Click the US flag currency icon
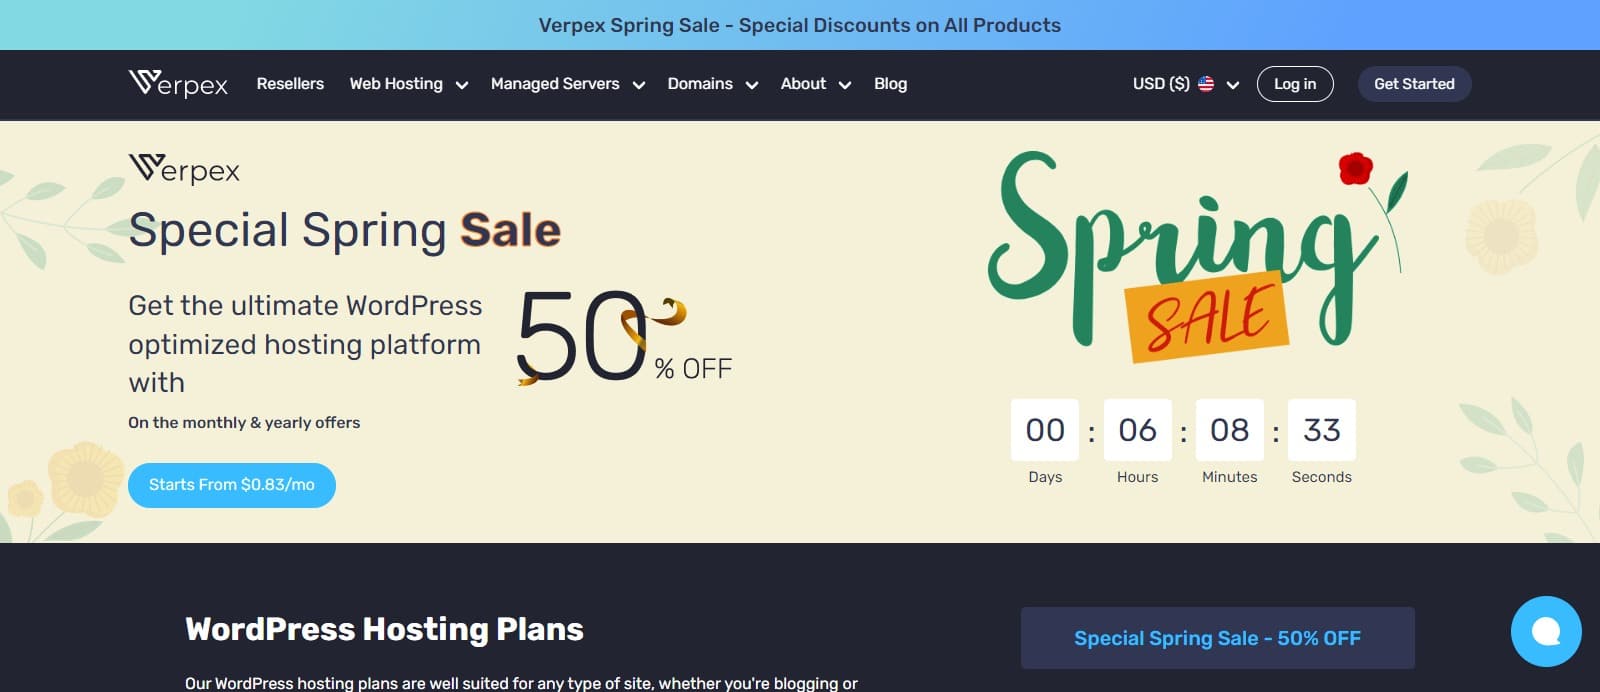 pyautogui.click(x=1207, y=84)
